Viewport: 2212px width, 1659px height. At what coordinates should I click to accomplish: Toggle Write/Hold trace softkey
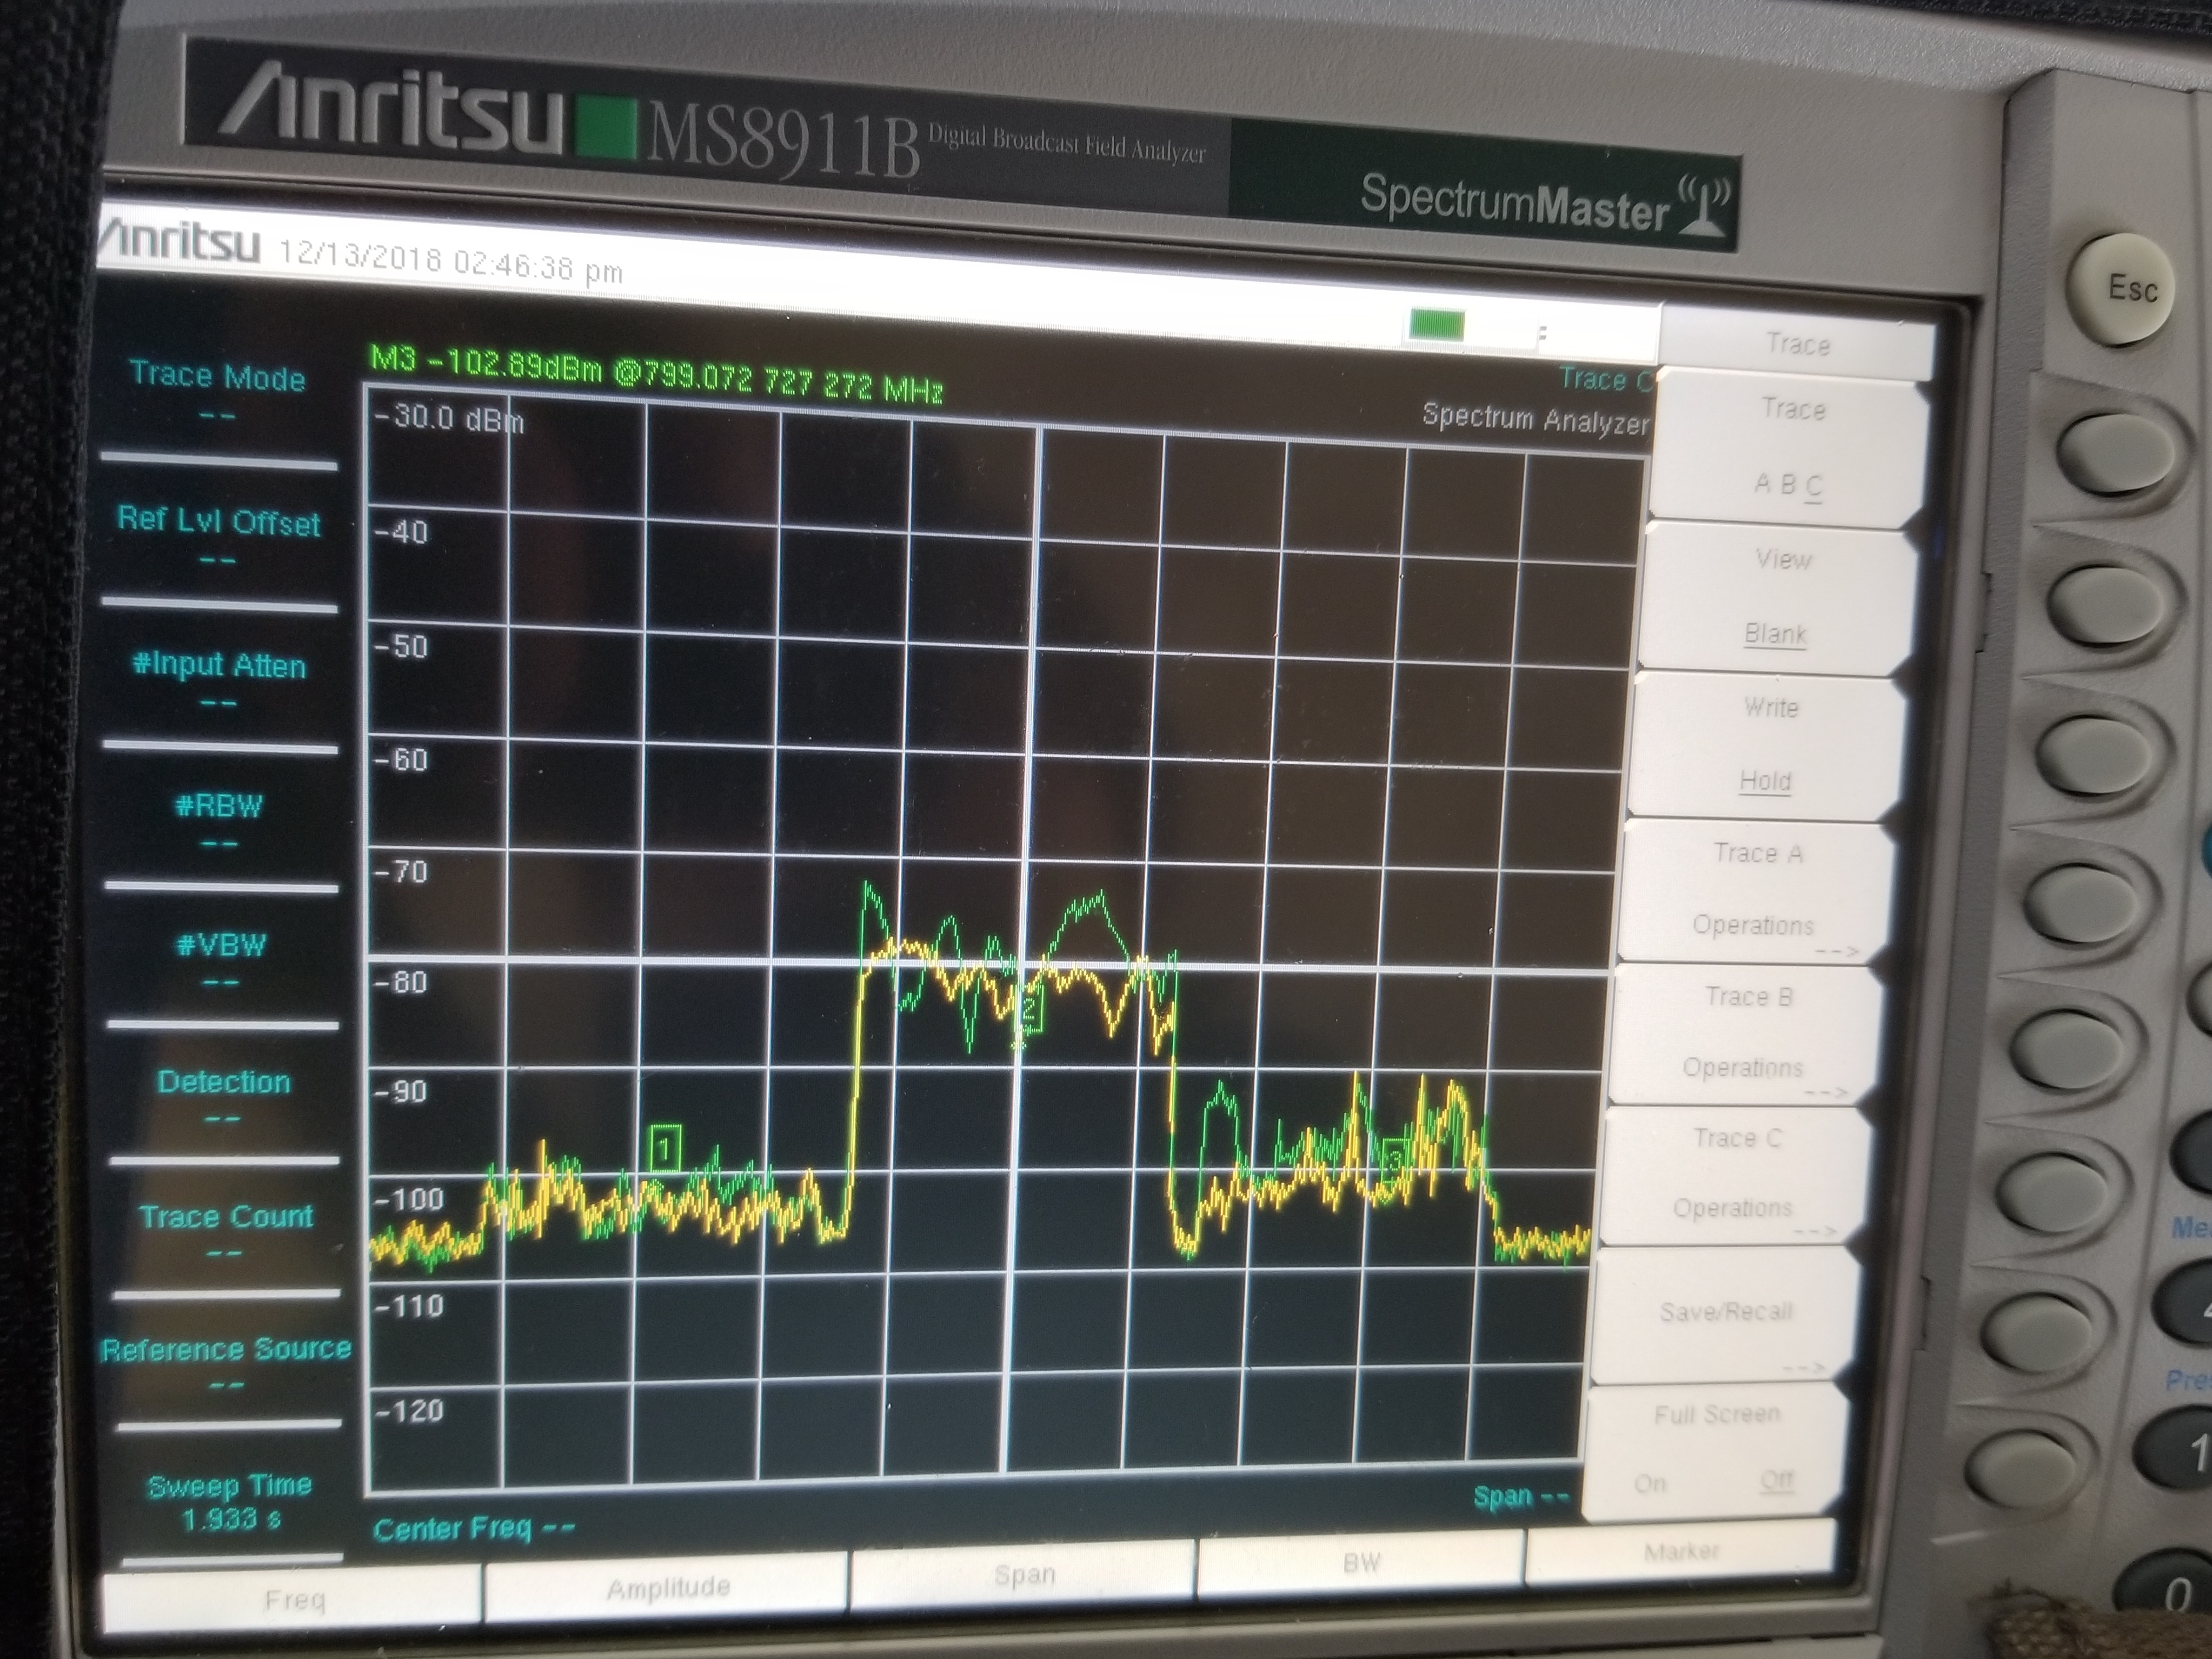point(1768,744)
